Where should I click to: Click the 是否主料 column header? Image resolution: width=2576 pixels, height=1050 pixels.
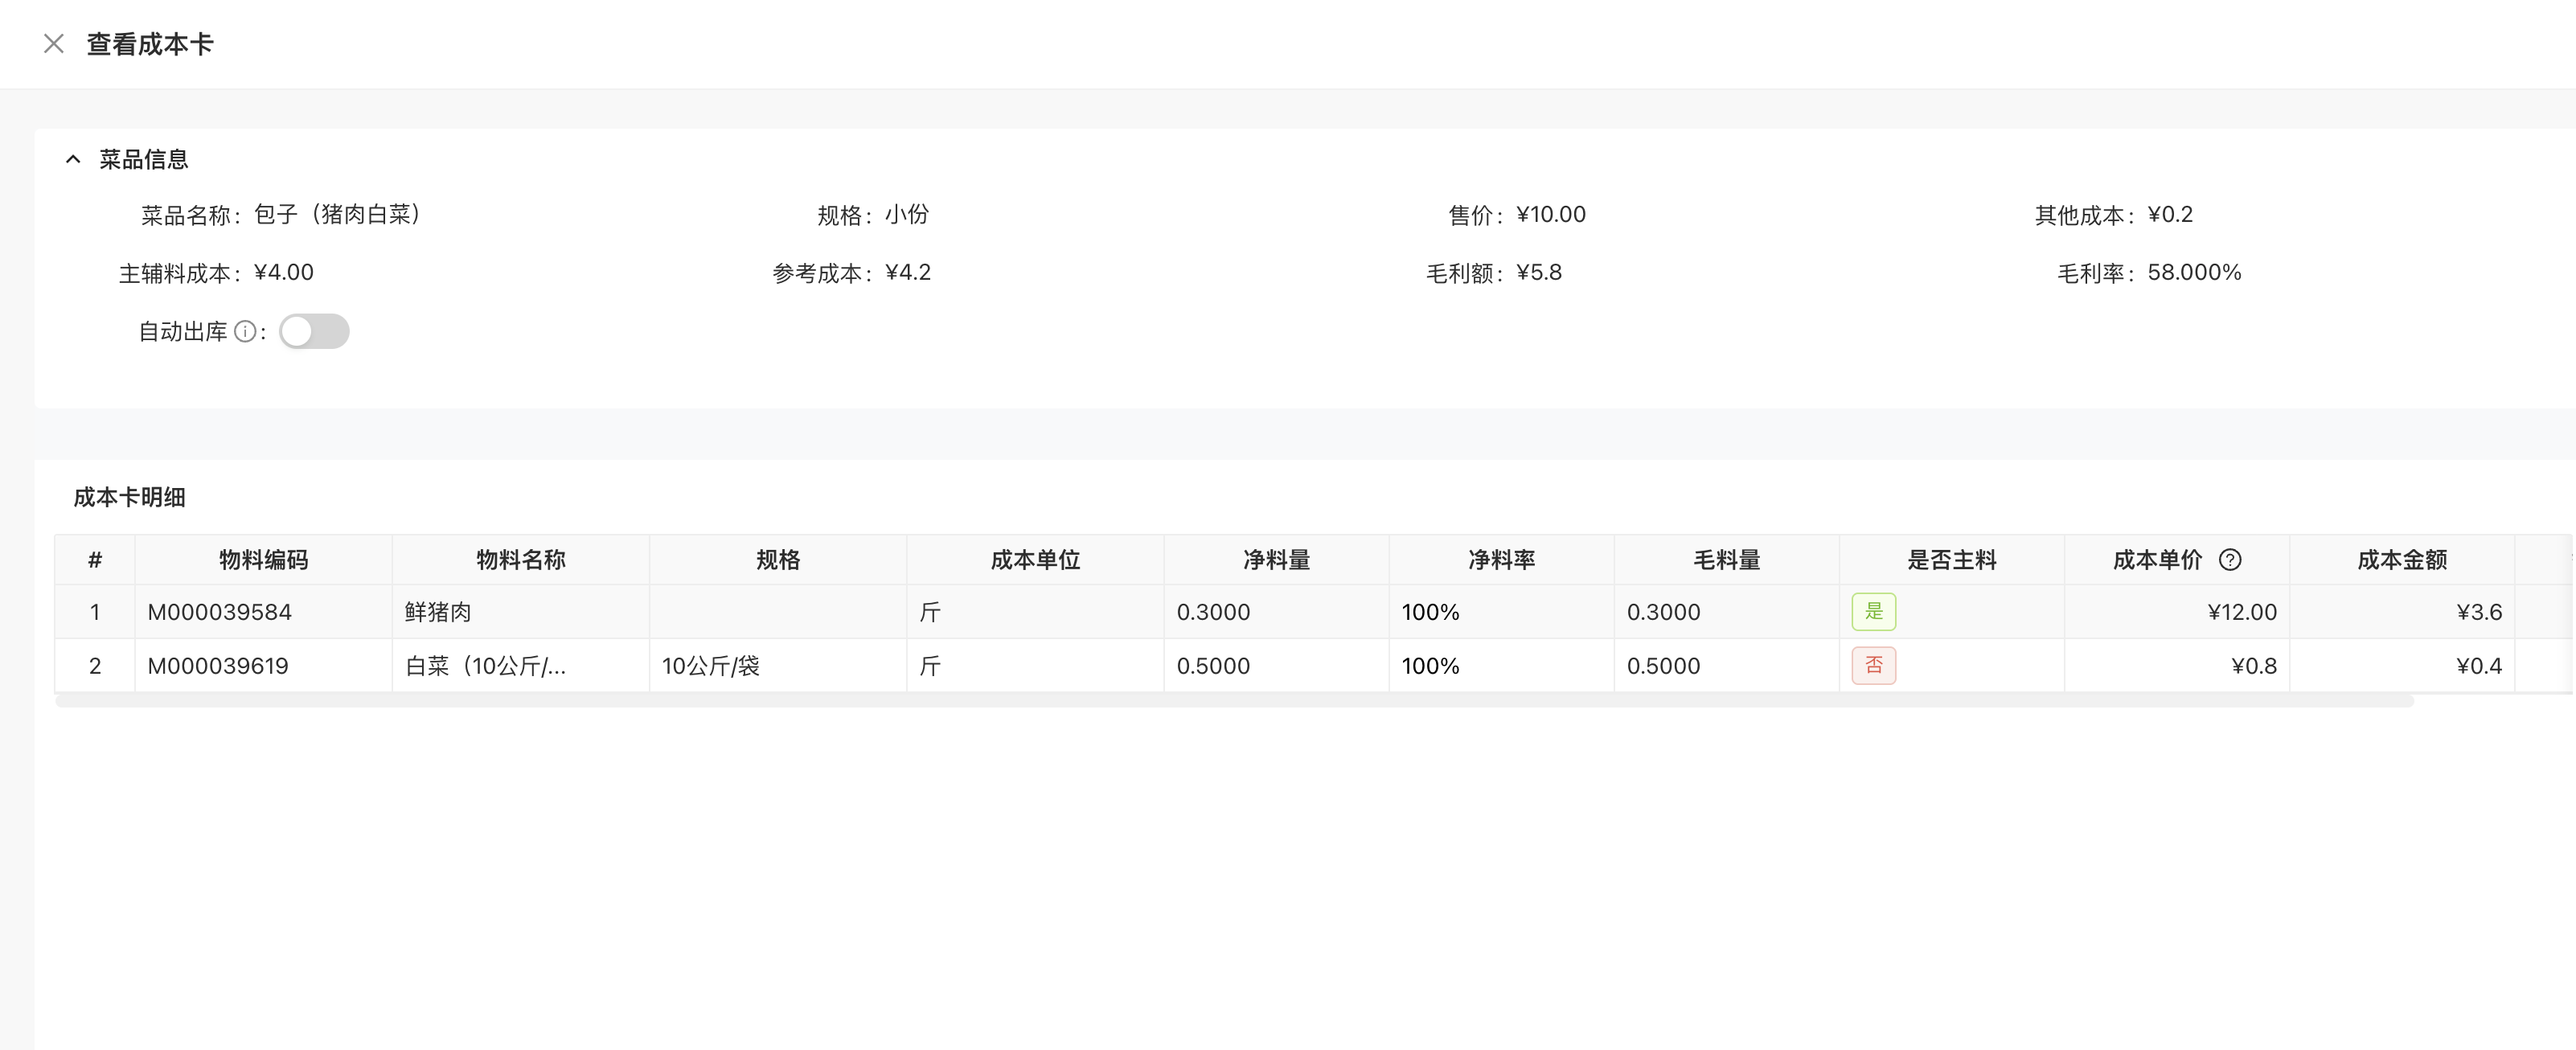[1951, 560]
